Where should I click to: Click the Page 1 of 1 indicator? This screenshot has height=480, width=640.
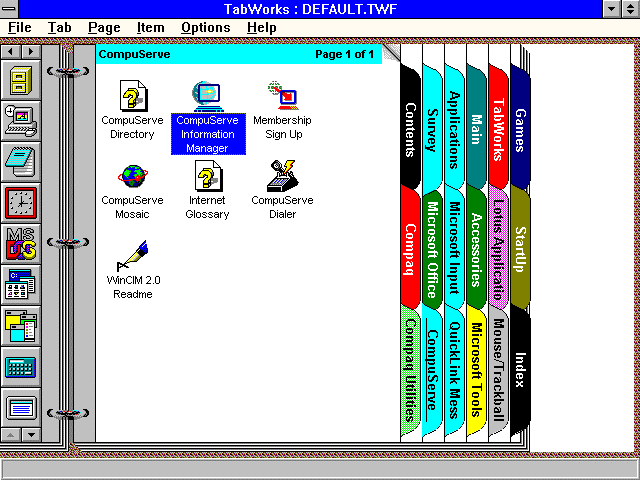tap(344, 54)
